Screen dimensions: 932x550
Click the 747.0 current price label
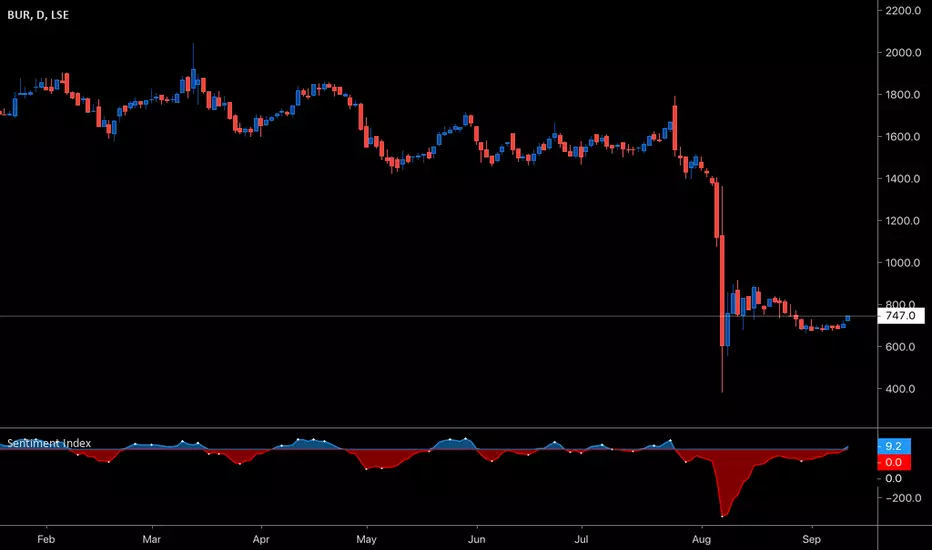[x=900, y=316]
